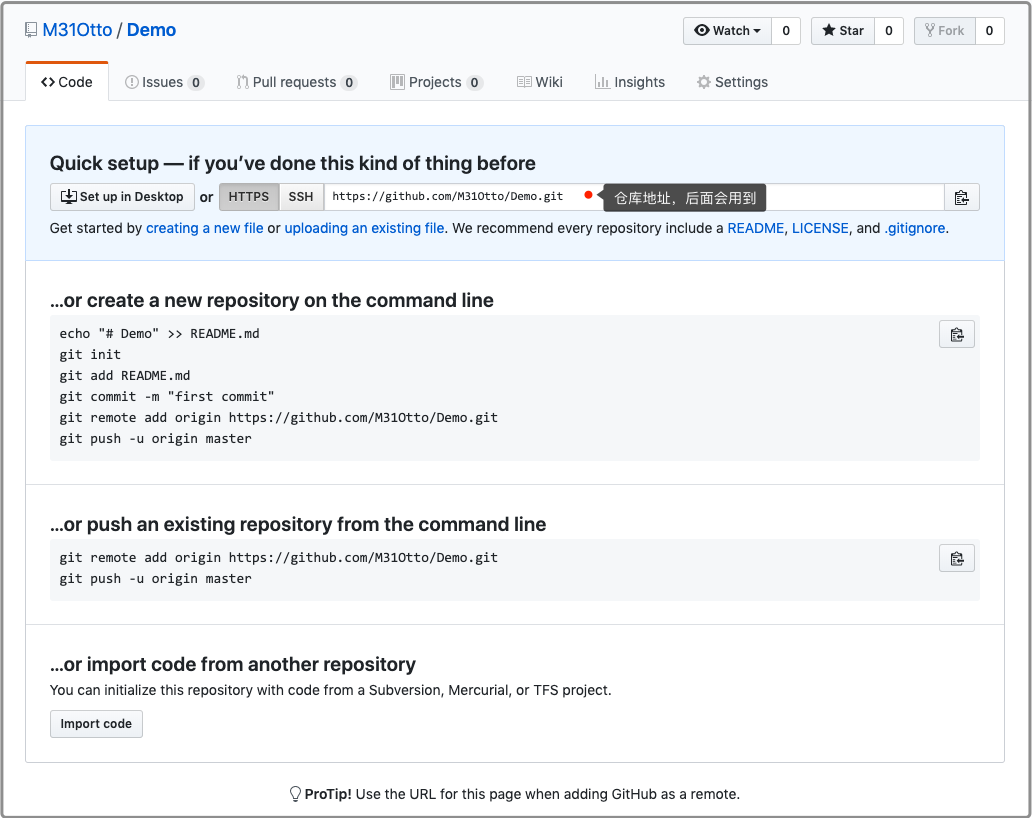Copy repository URL with the clipboard icon

(x=962, y=197)
